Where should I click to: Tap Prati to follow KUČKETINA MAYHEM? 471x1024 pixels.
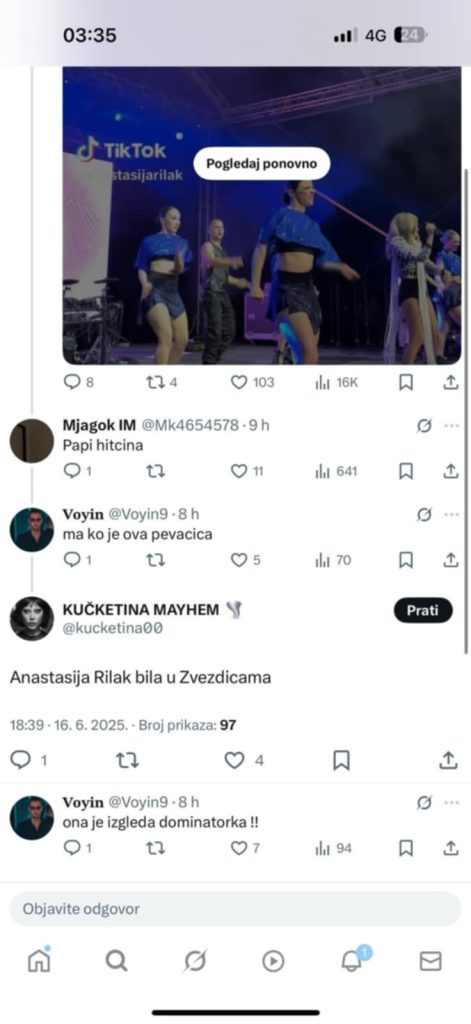tap(423, 611)
